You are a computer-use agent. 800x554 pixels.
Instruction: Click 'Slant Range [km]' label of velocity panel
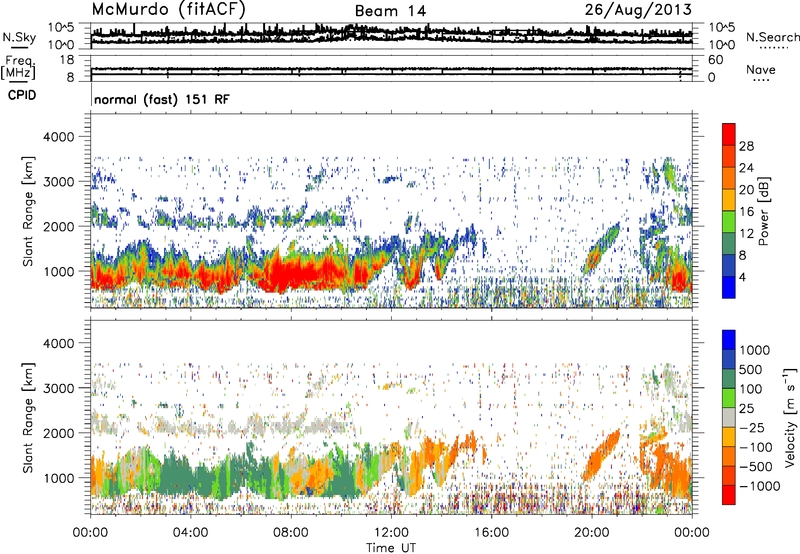(x=28, y=417)
